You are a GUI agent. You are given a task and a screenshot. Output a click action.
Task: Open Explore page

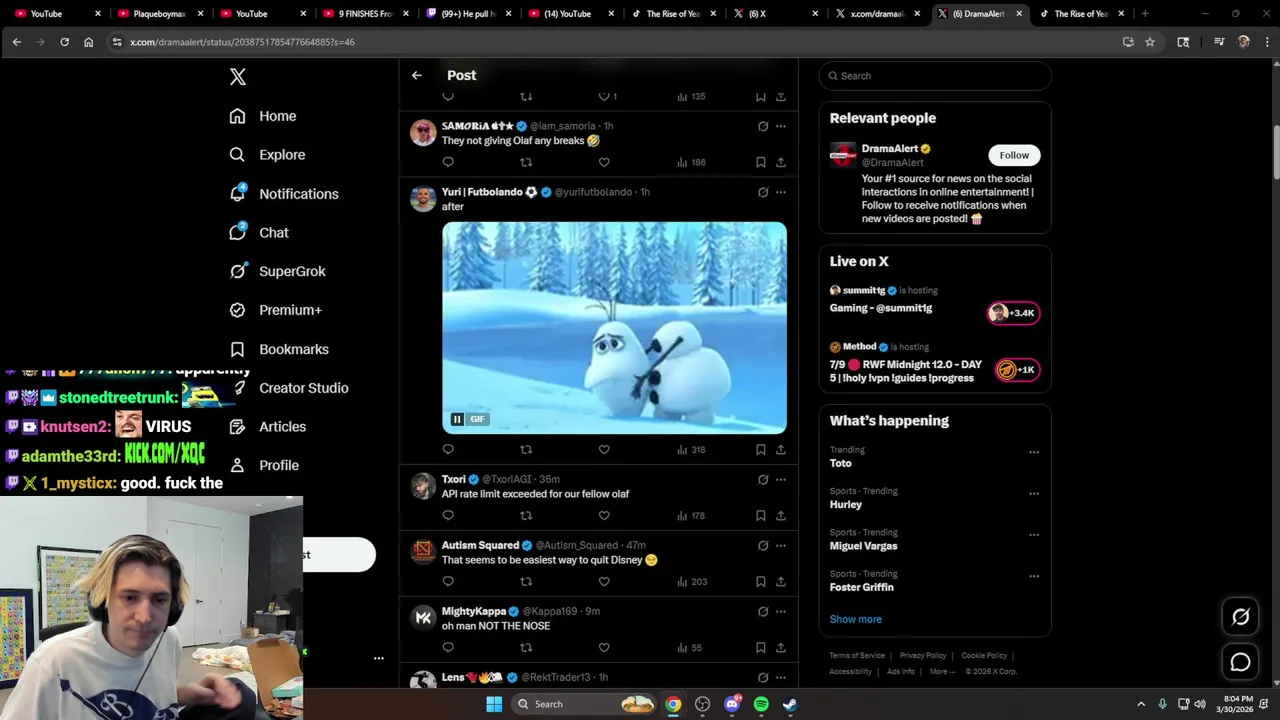pyautogui.click(x=267, y=155)
